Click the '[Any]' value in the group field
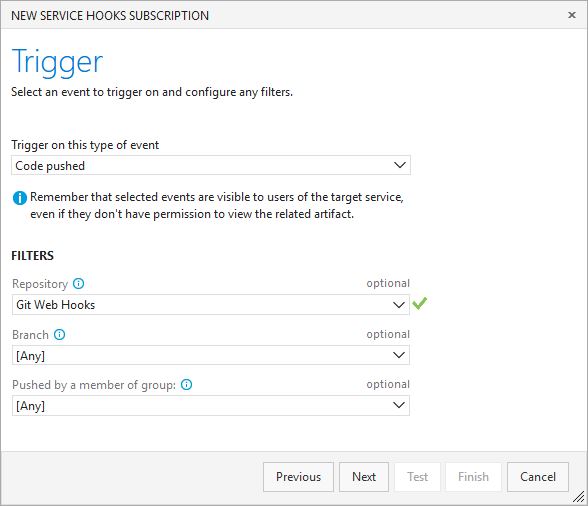The width and height of the screenshot is (588, 506). coord(30,405)
